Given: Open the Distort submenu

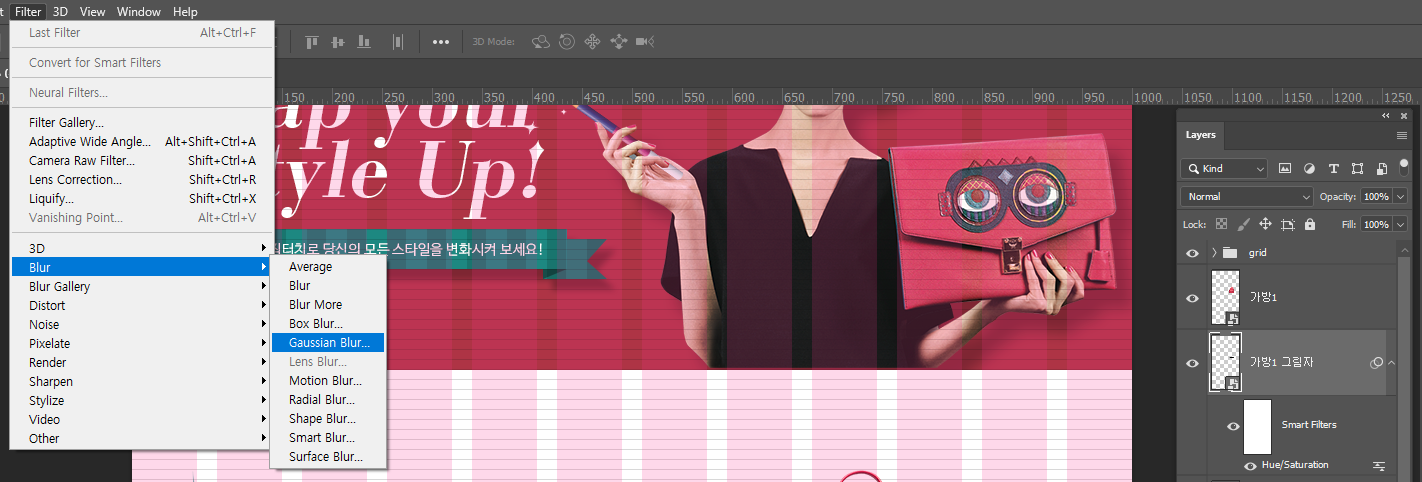Looking at the screenshot, I should point(141,305).
